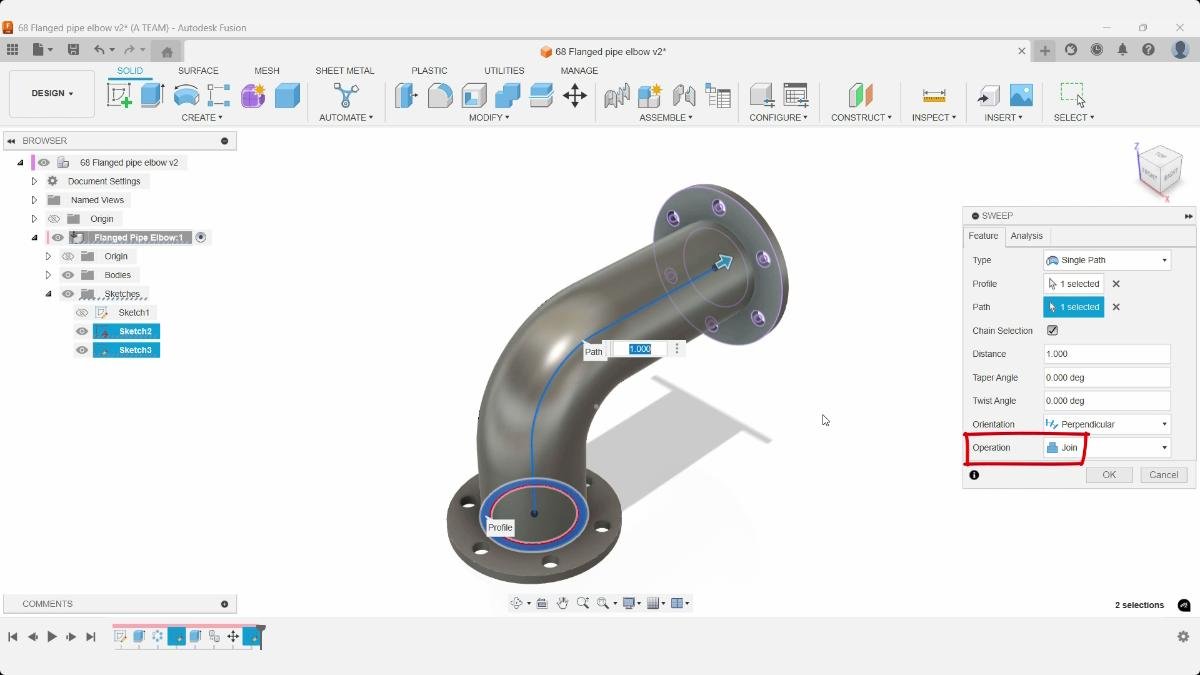Select the Create Sketch tool

(119, 95)
